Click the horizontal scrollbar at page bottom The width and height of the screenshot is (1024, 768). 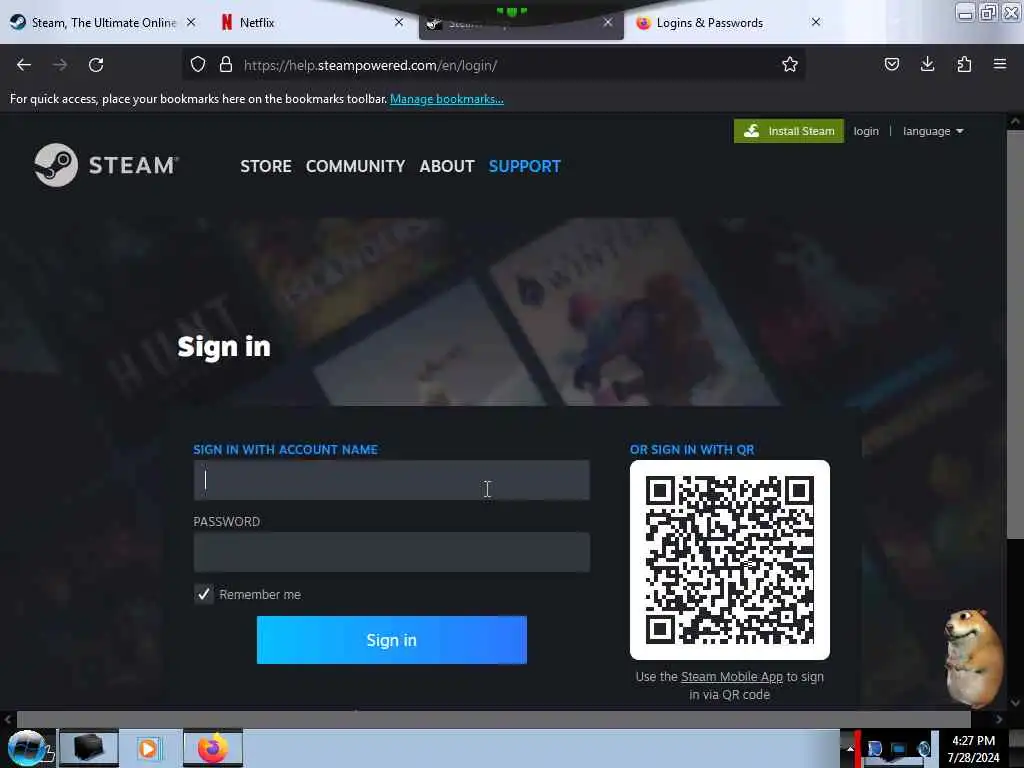[493, 719]
